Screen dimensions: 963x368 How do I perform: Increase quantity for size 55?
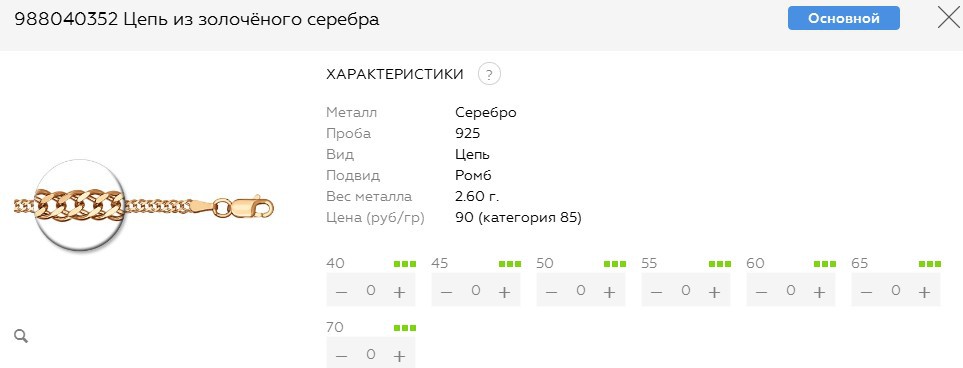click(x=714, y=292)
